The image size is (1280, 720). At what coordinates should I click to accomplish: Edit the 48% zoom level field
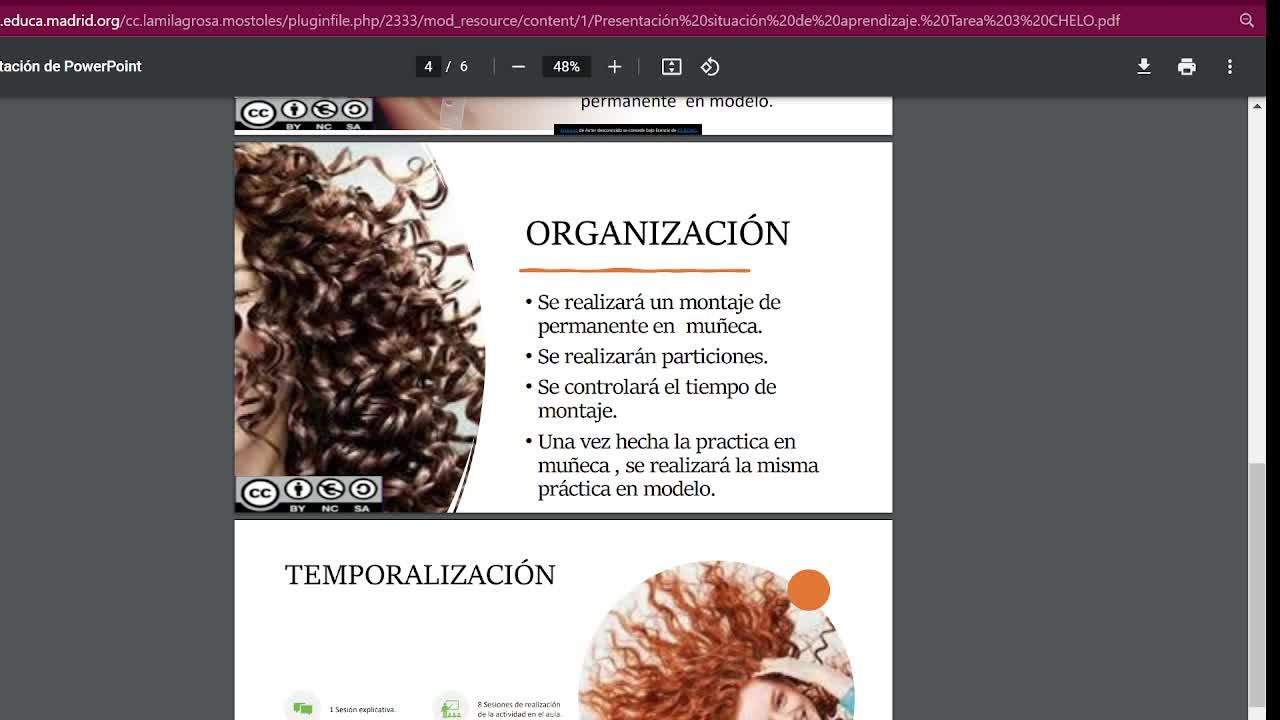coord(566,66)
